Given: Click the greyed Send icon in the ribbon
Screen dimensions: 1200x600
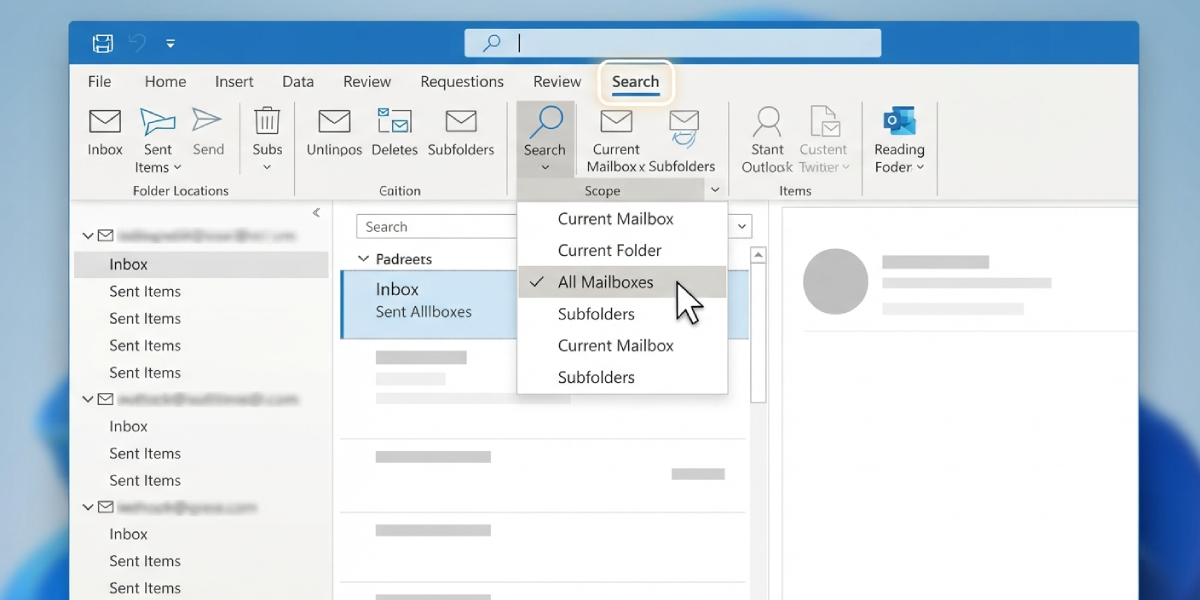Looking at the screenshot, I should [x=207, y=121].
